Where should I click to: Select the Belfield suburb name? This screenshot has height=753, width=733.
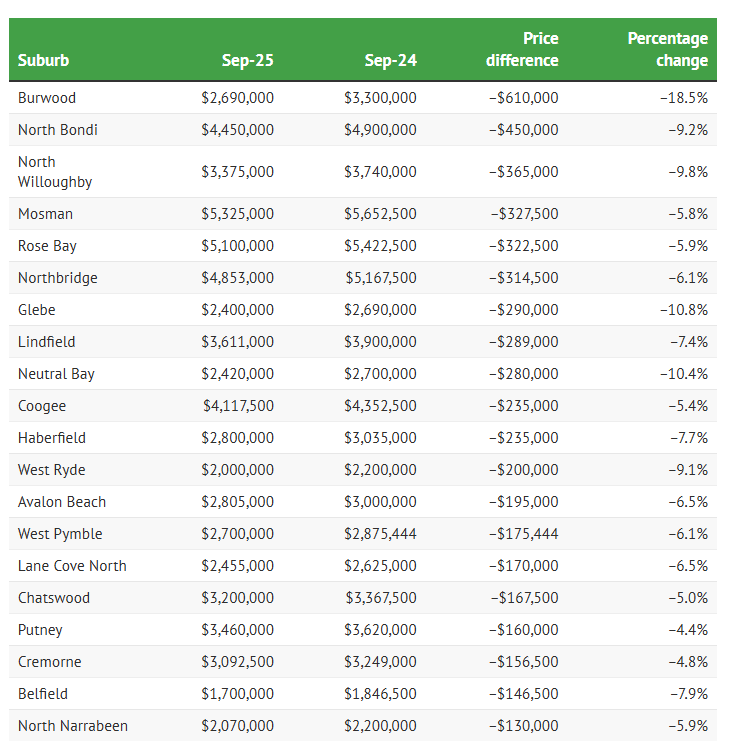pyautogui.click(x=43, y=694)
